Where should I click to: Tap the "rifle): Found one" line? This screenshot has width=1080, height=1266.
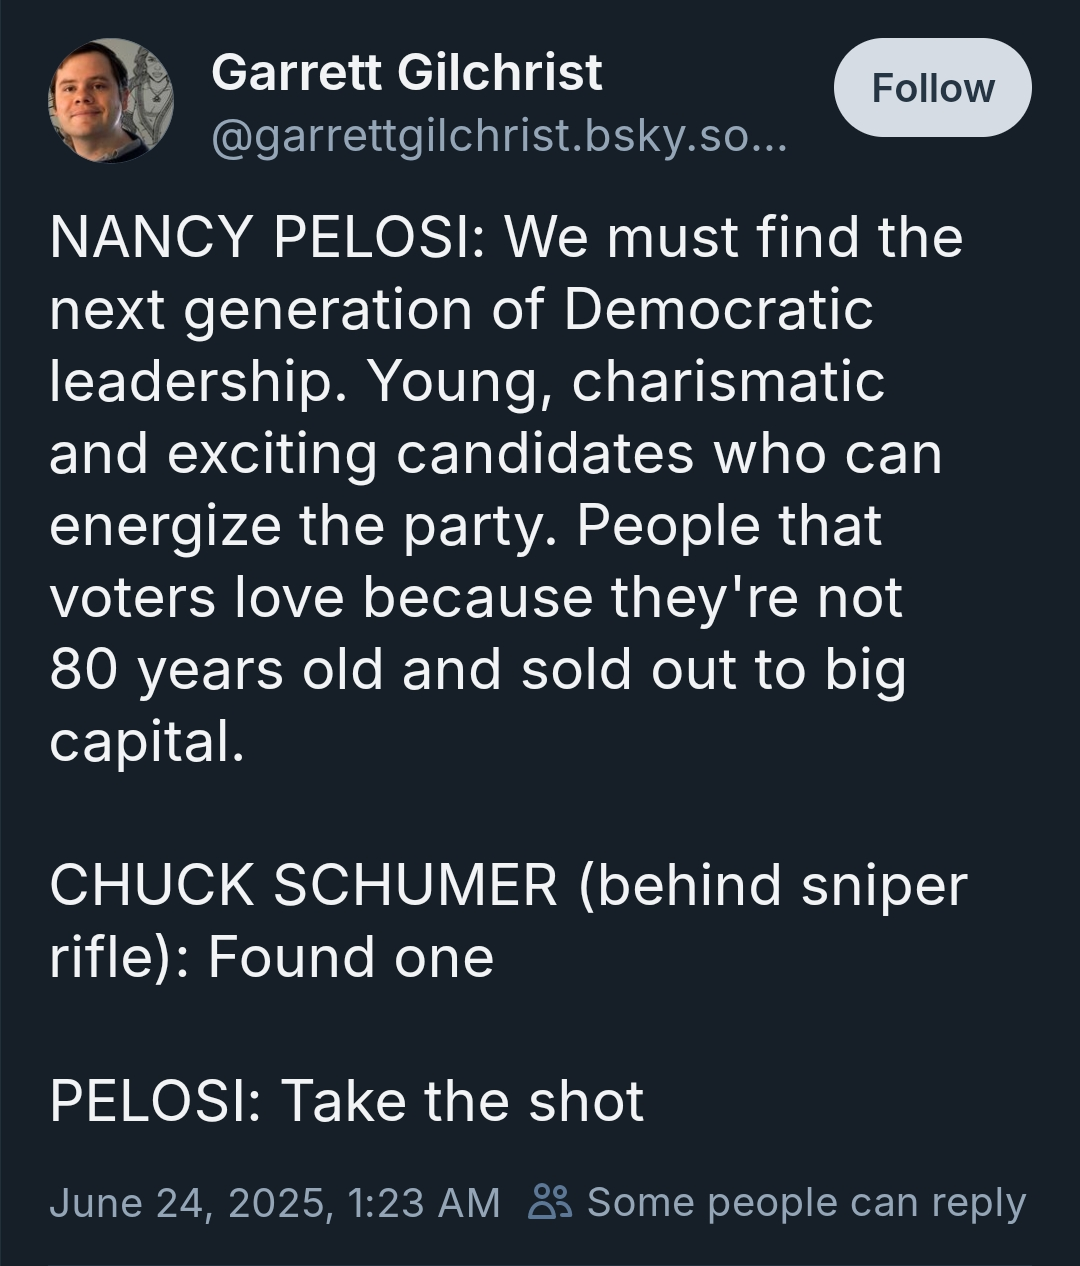click(272, 957)
